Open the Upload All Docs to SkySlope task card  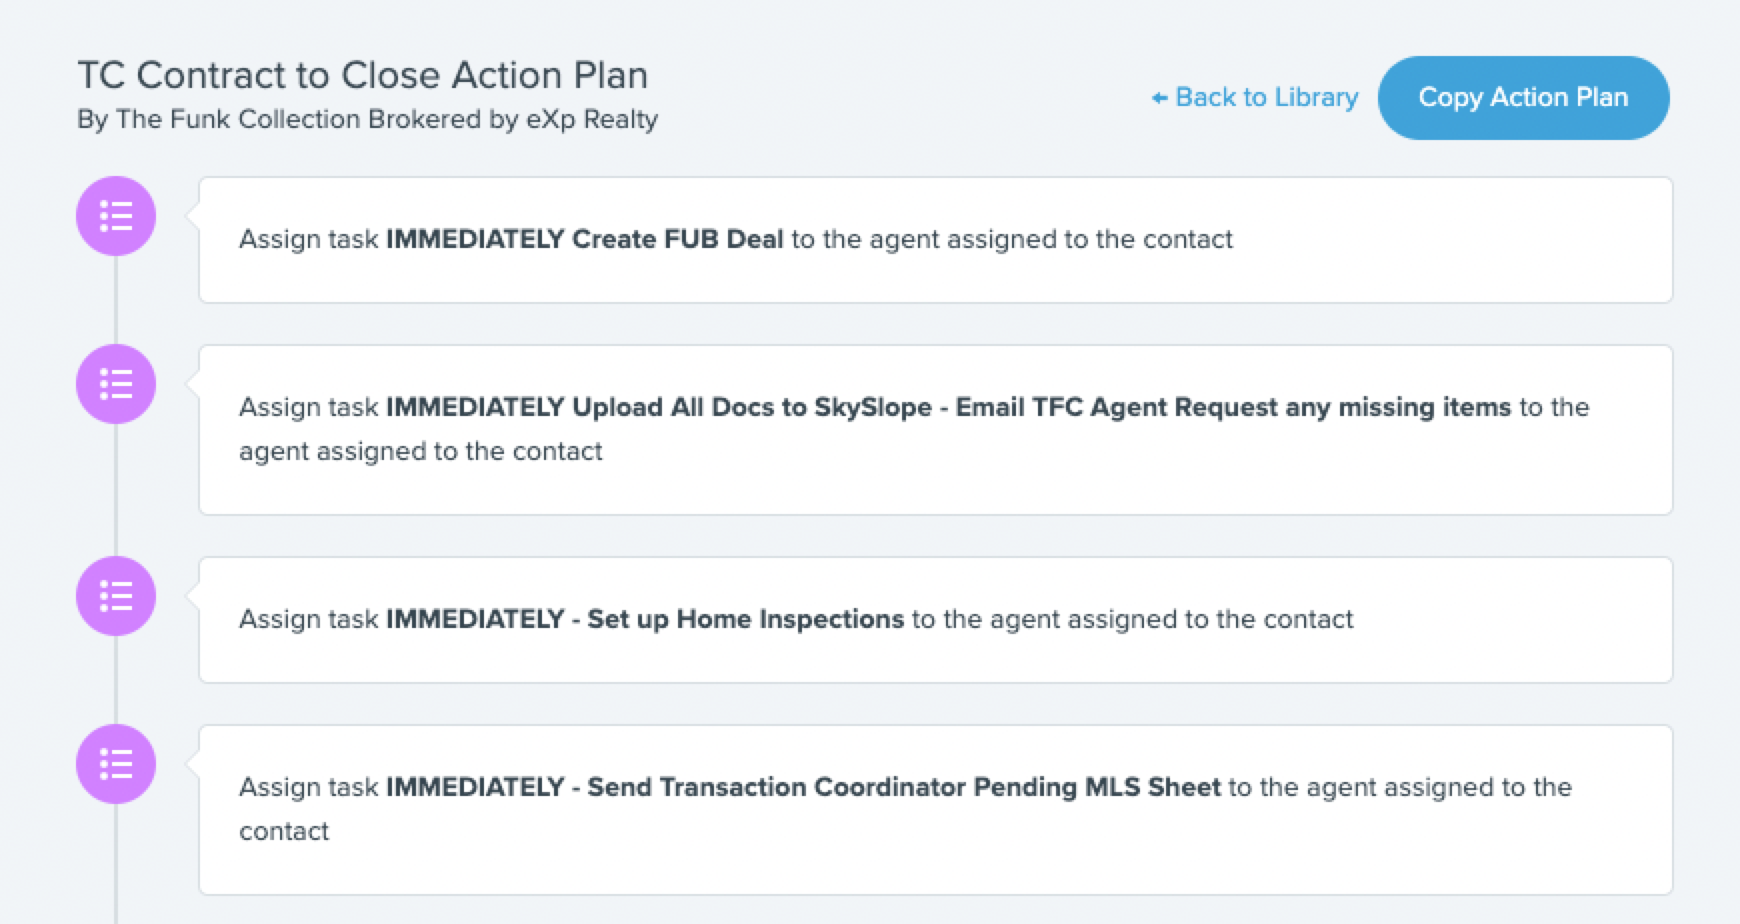[935, 430]
